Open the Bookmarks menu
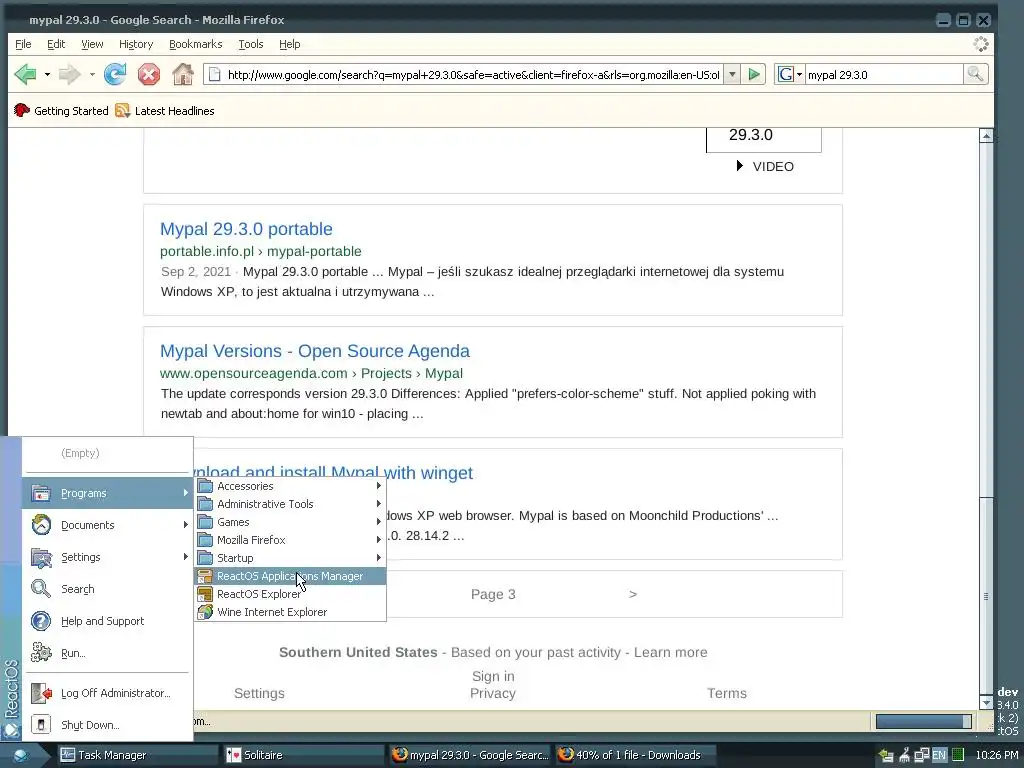 (195, 44)
